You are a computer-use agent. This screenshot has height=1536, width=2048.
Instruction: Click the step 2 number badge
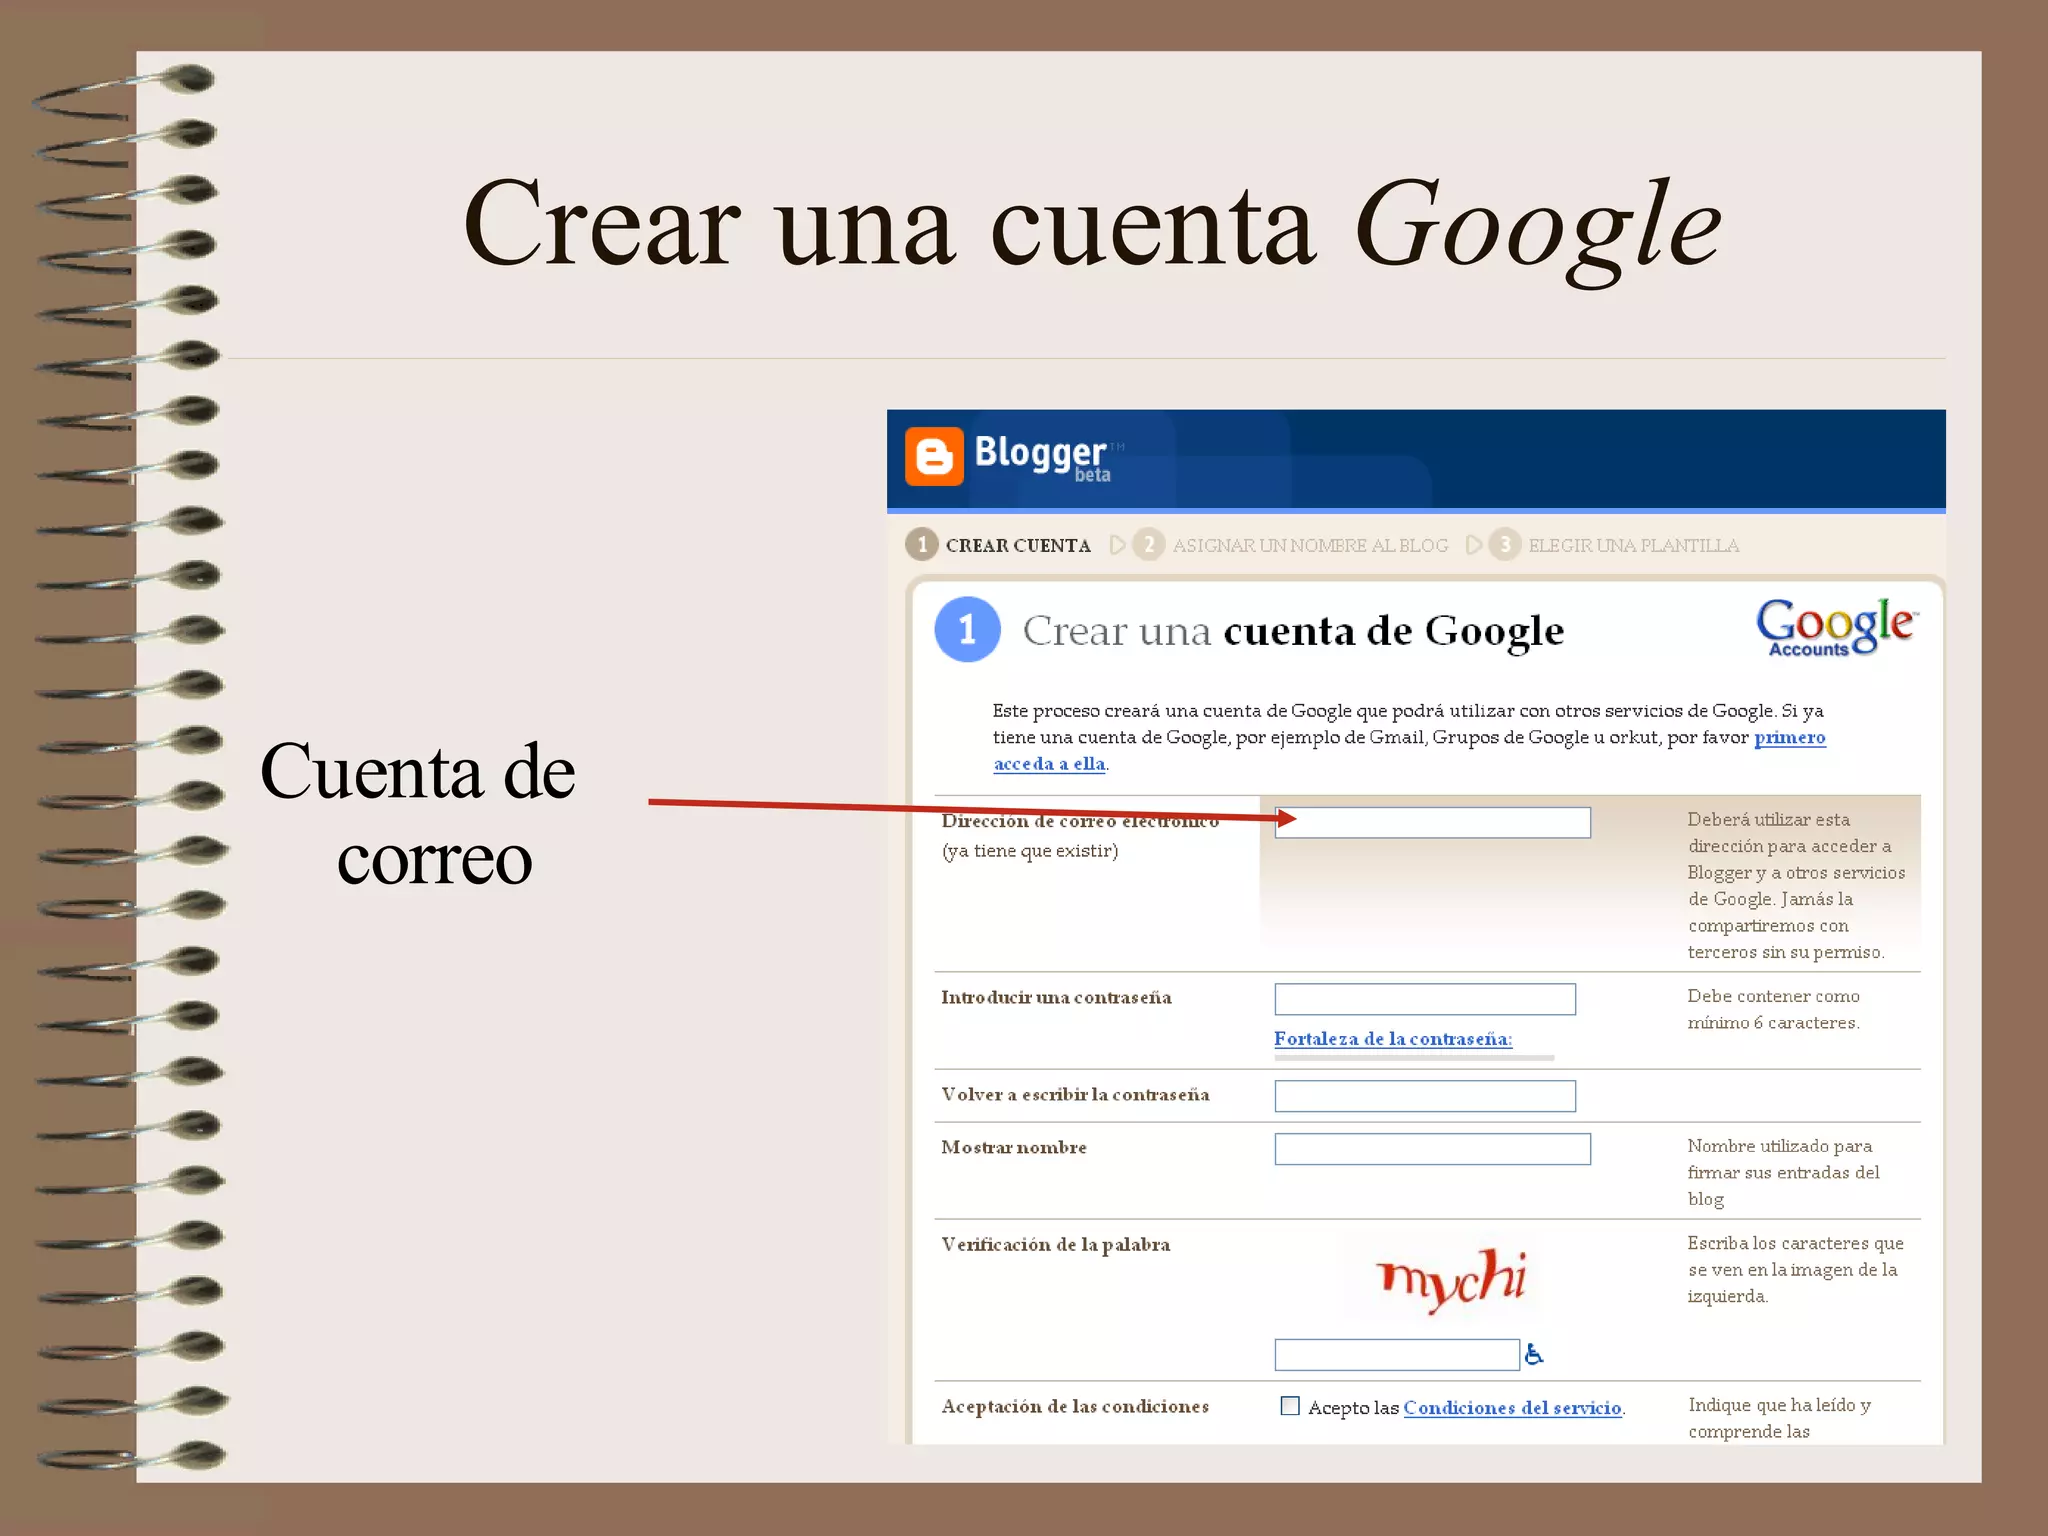pyautogui.click(x=1149, y=545)
